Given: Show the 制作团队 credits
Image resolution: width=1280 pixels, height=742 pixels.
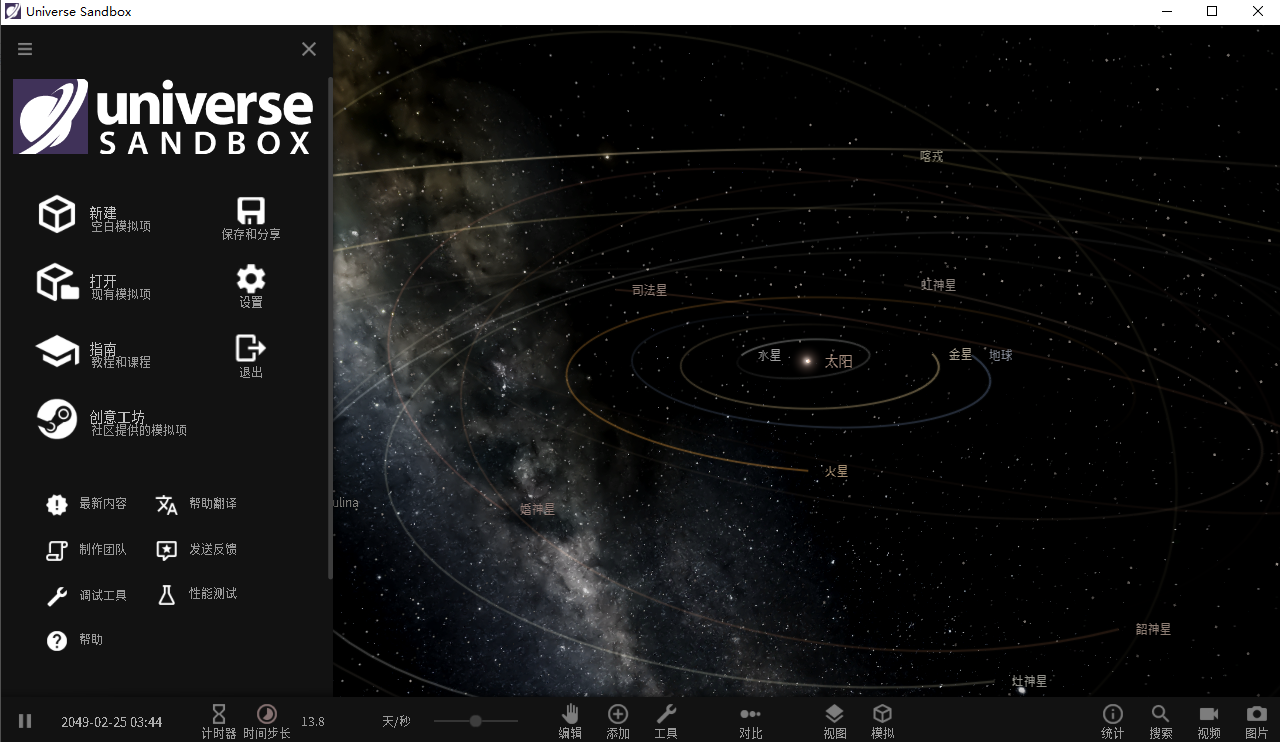Looking at the screenshot, I should (x=87, y=550).
